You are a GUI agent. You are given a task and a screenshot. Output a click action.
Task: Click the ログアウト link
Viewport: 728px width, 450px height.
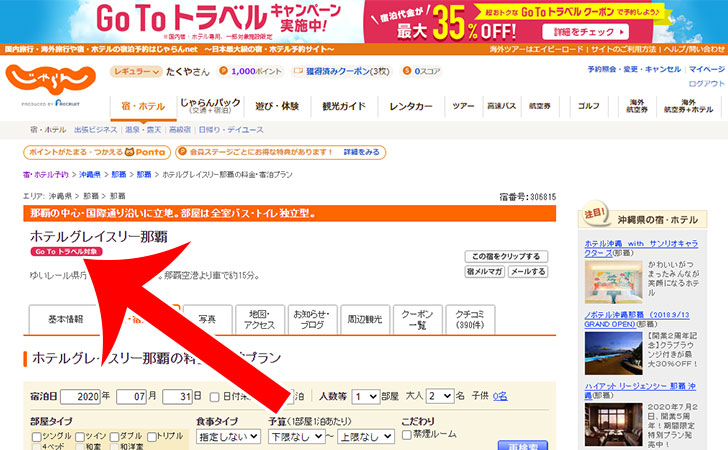706,84
